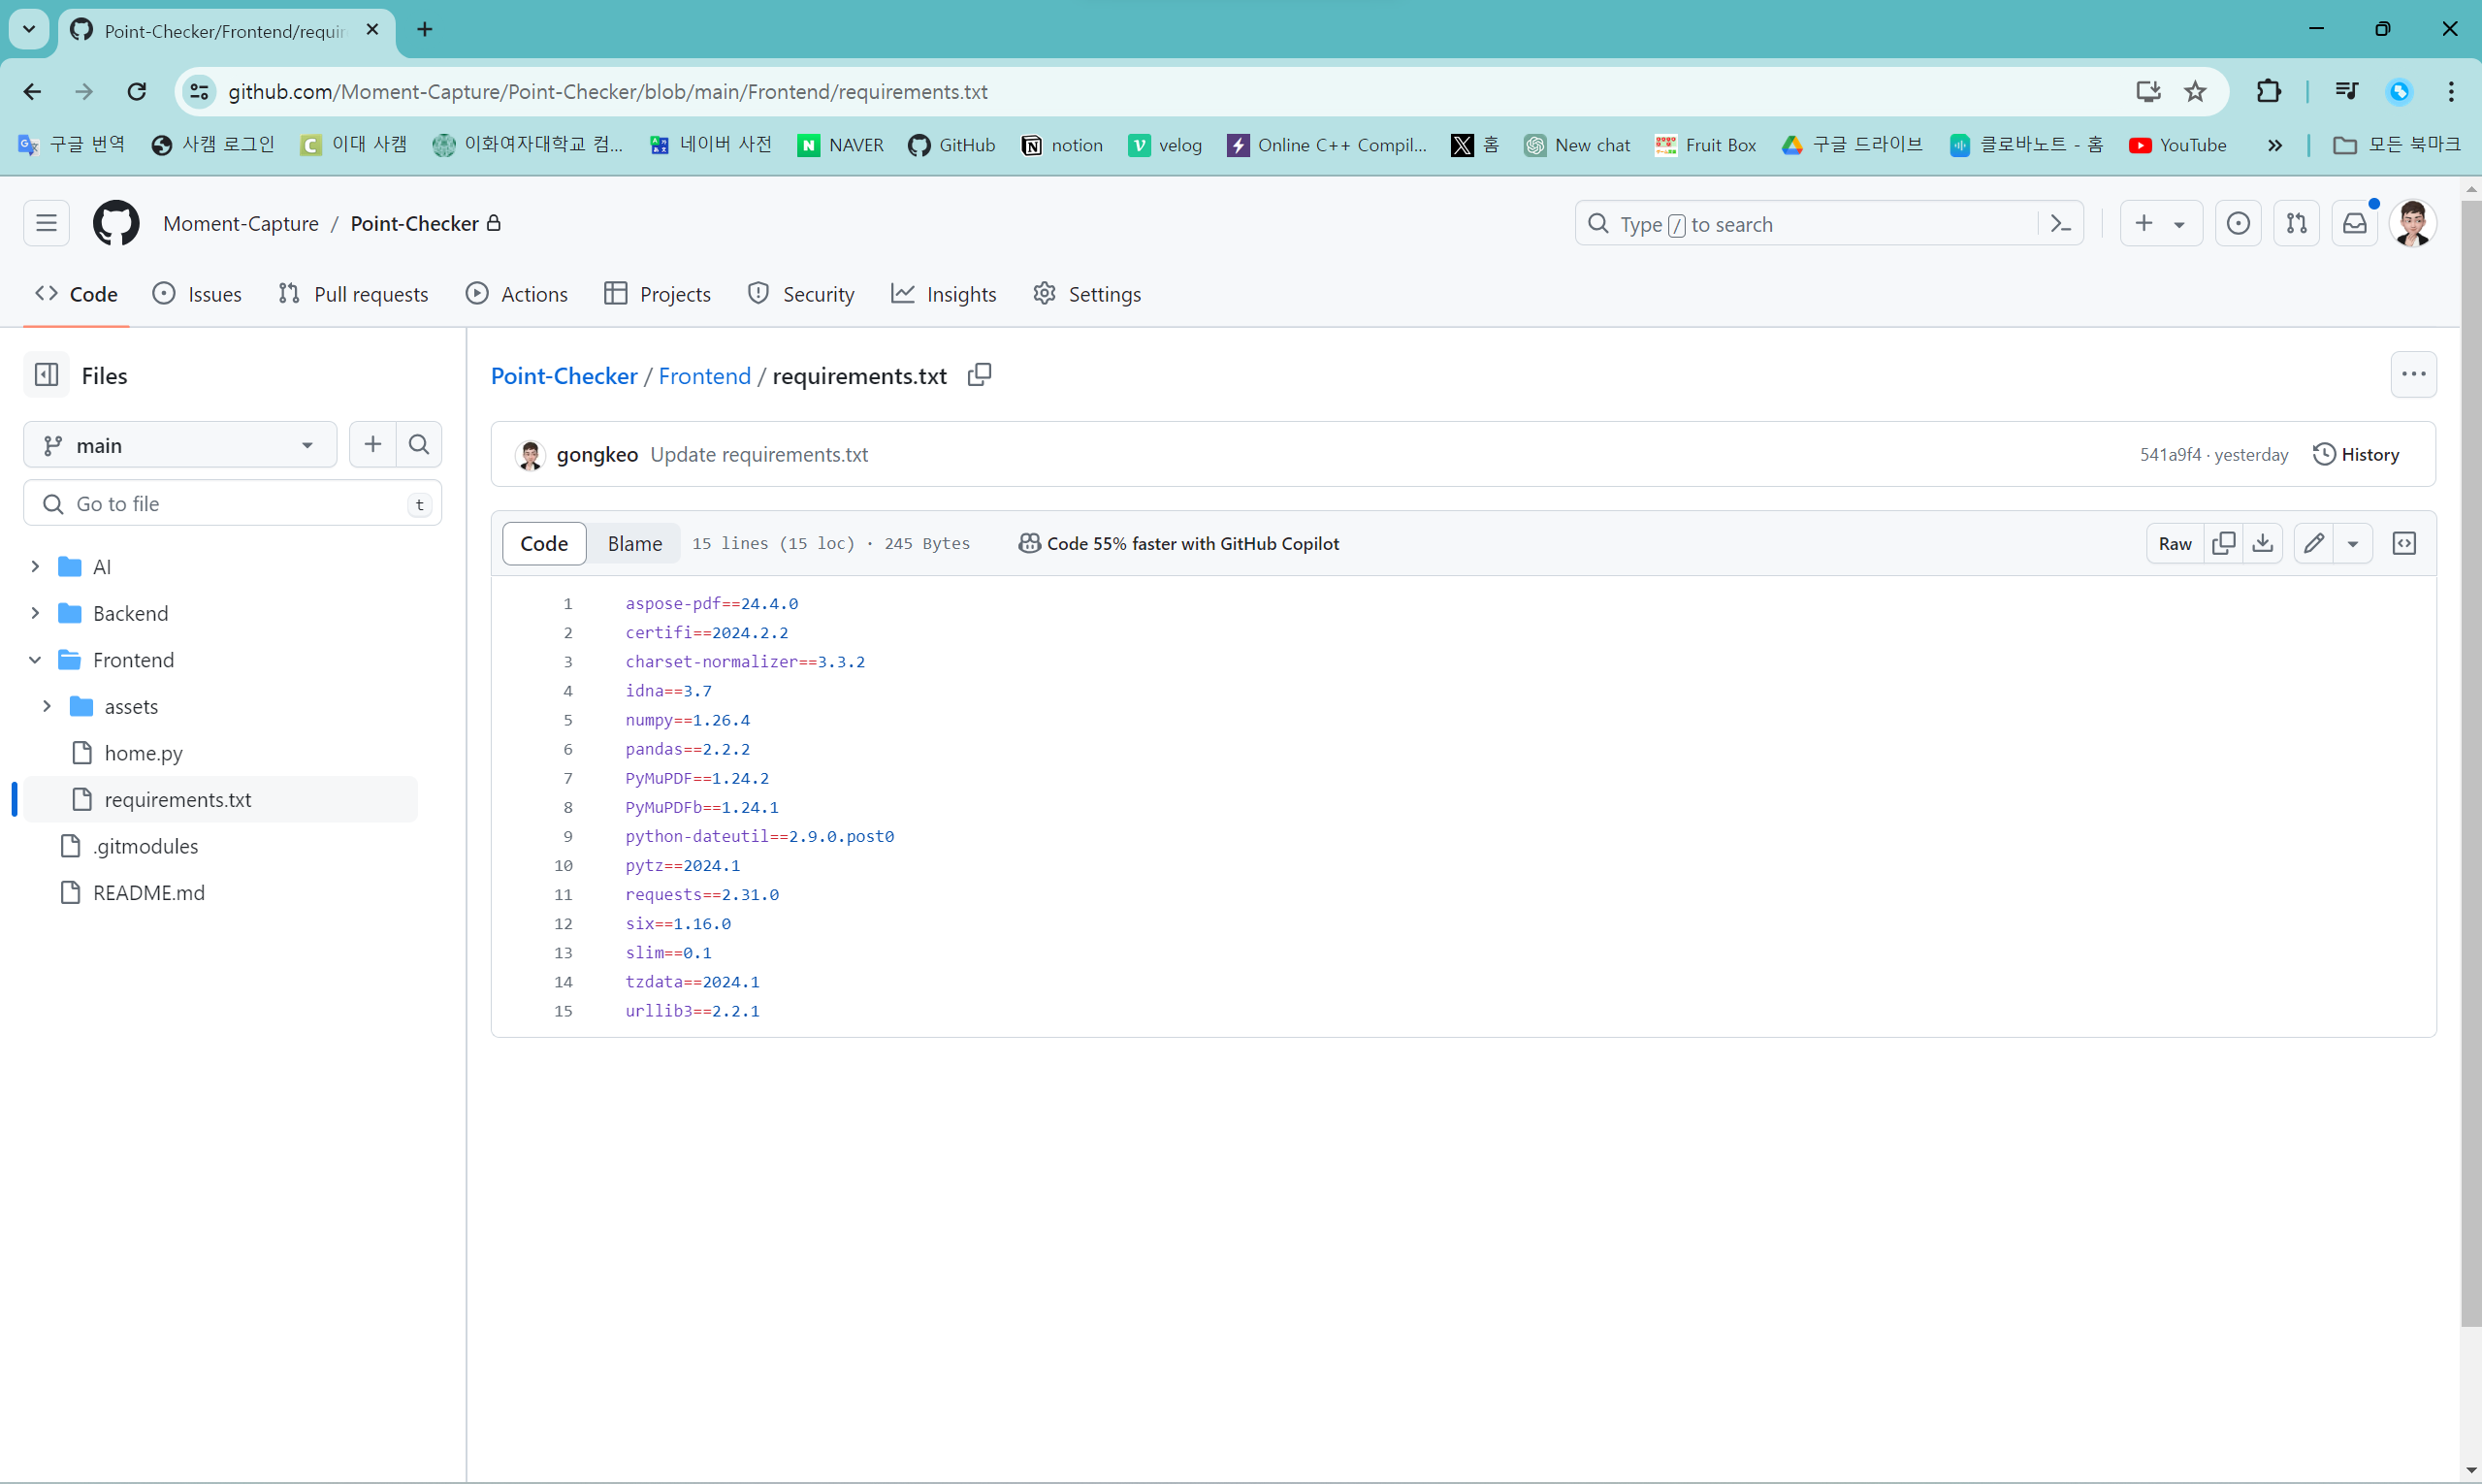
Task: Click the pencil edit file icon
Action: coord(2314,543)
